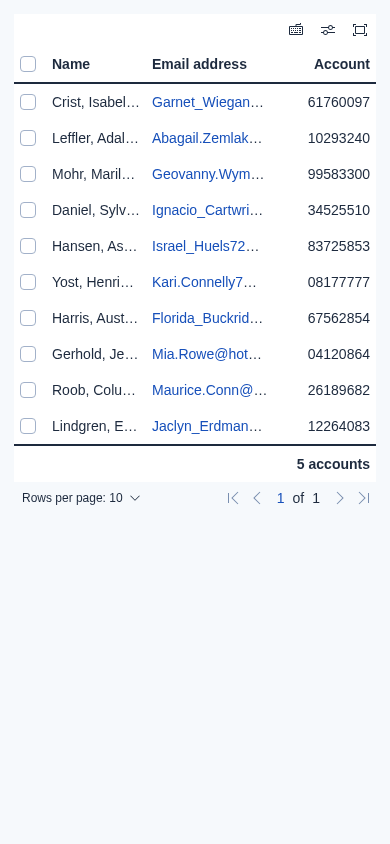Open the Rows per page dropdown
Screen dimensions: 390x844
coord(81,498)
